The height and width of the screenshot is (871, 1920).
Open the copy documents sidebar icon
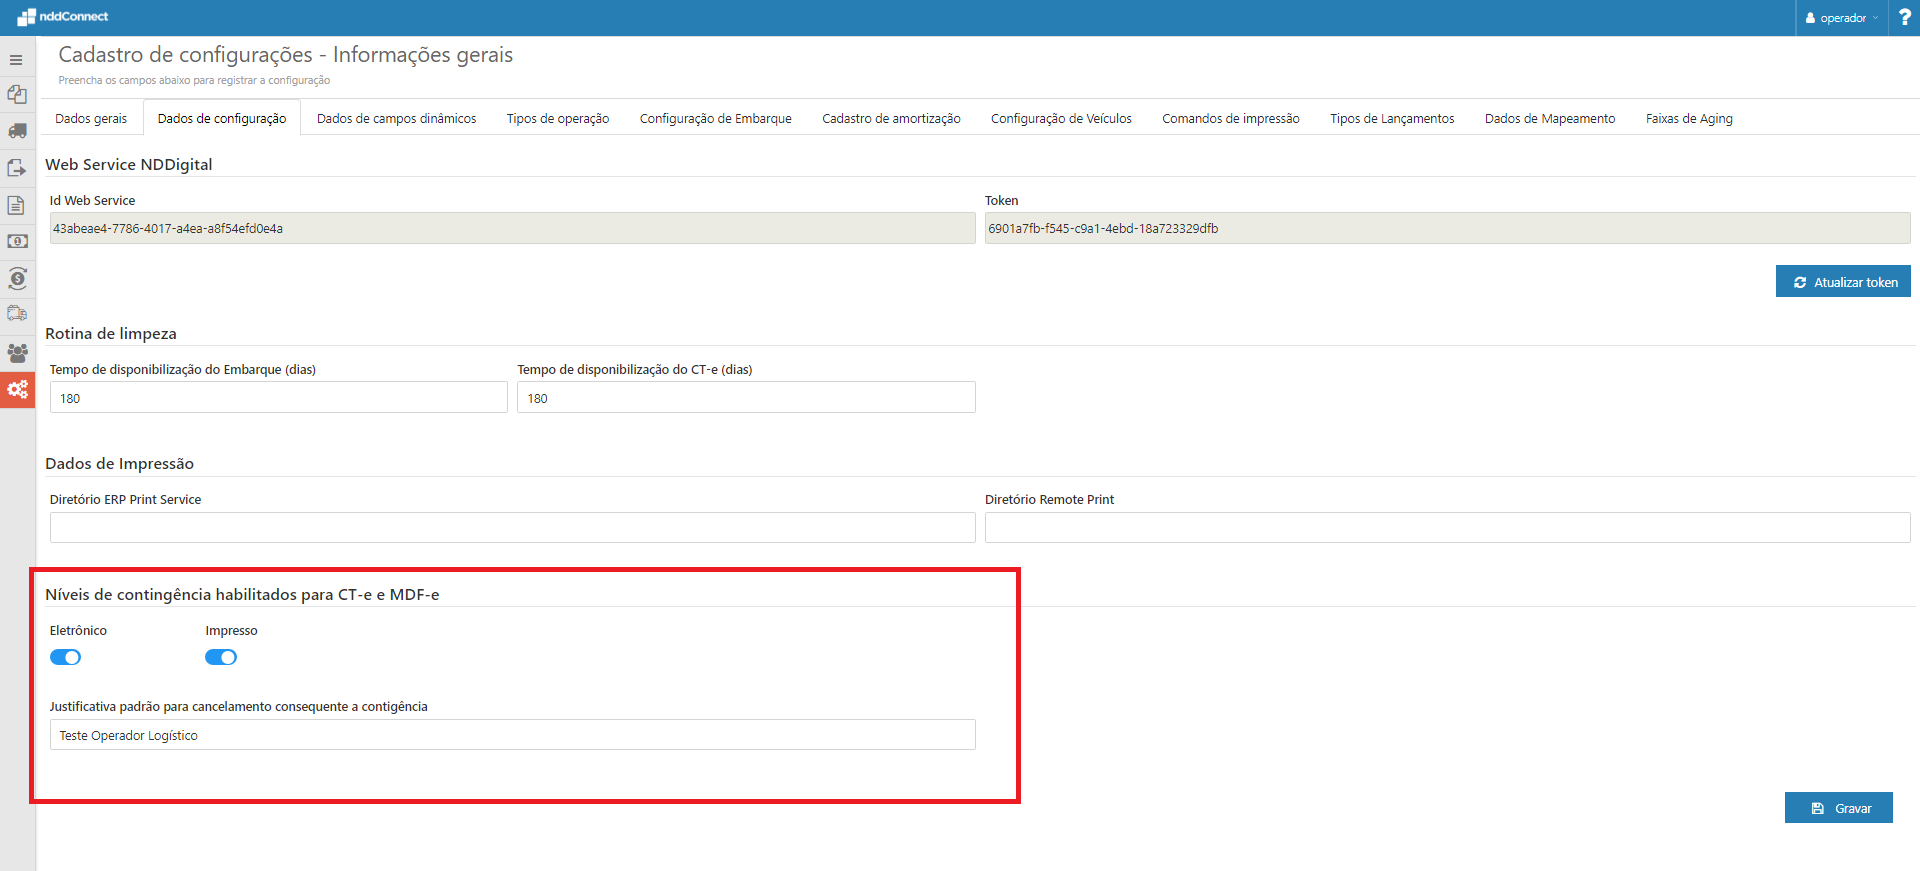click(17, 94)
